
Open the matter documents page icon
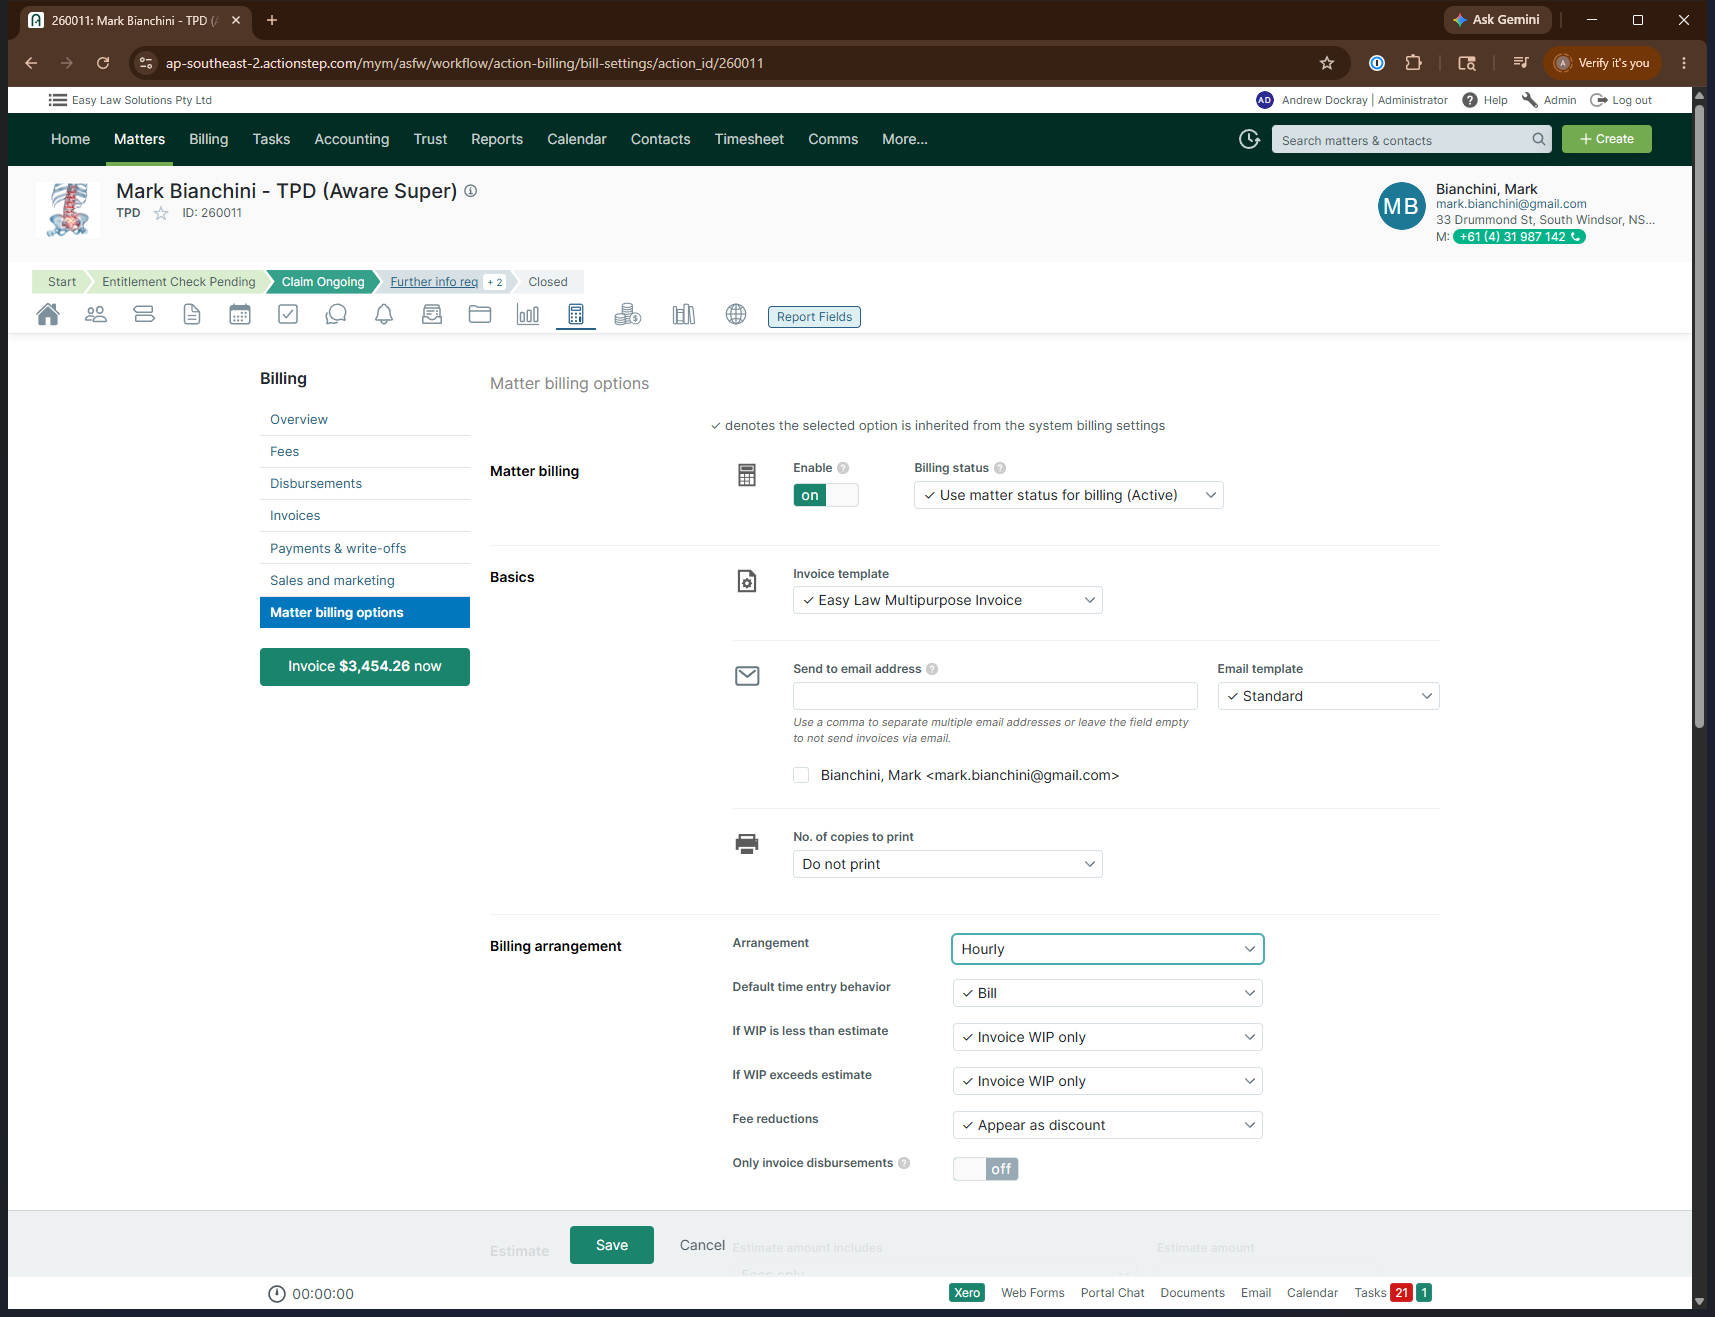(x=192, y=315)
